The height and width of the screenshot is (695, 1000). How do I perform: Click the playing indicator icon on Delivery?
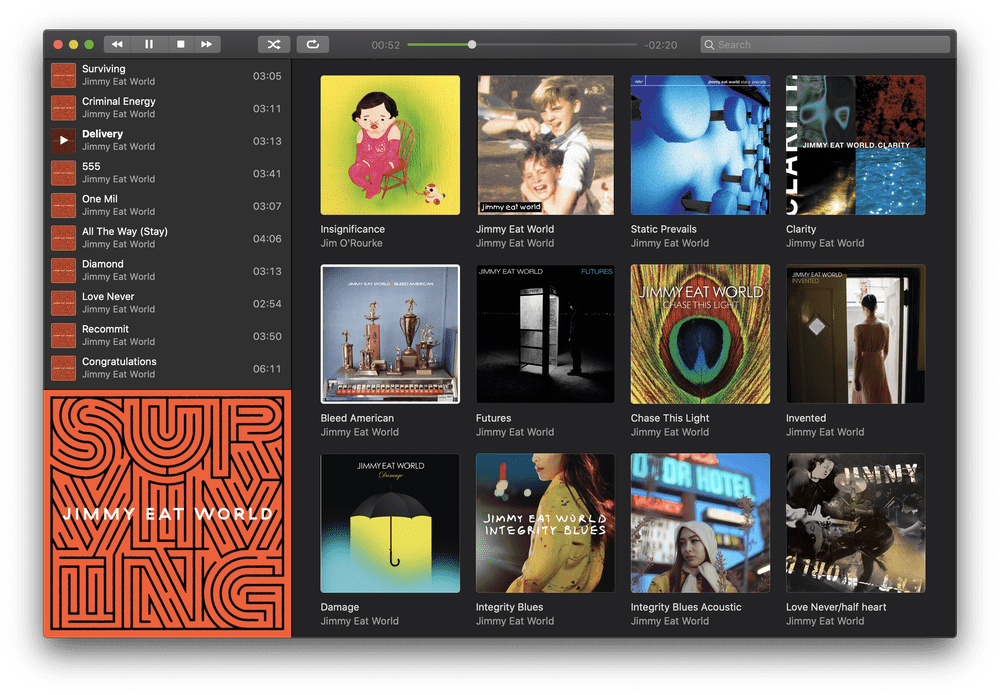coord(63,140)
